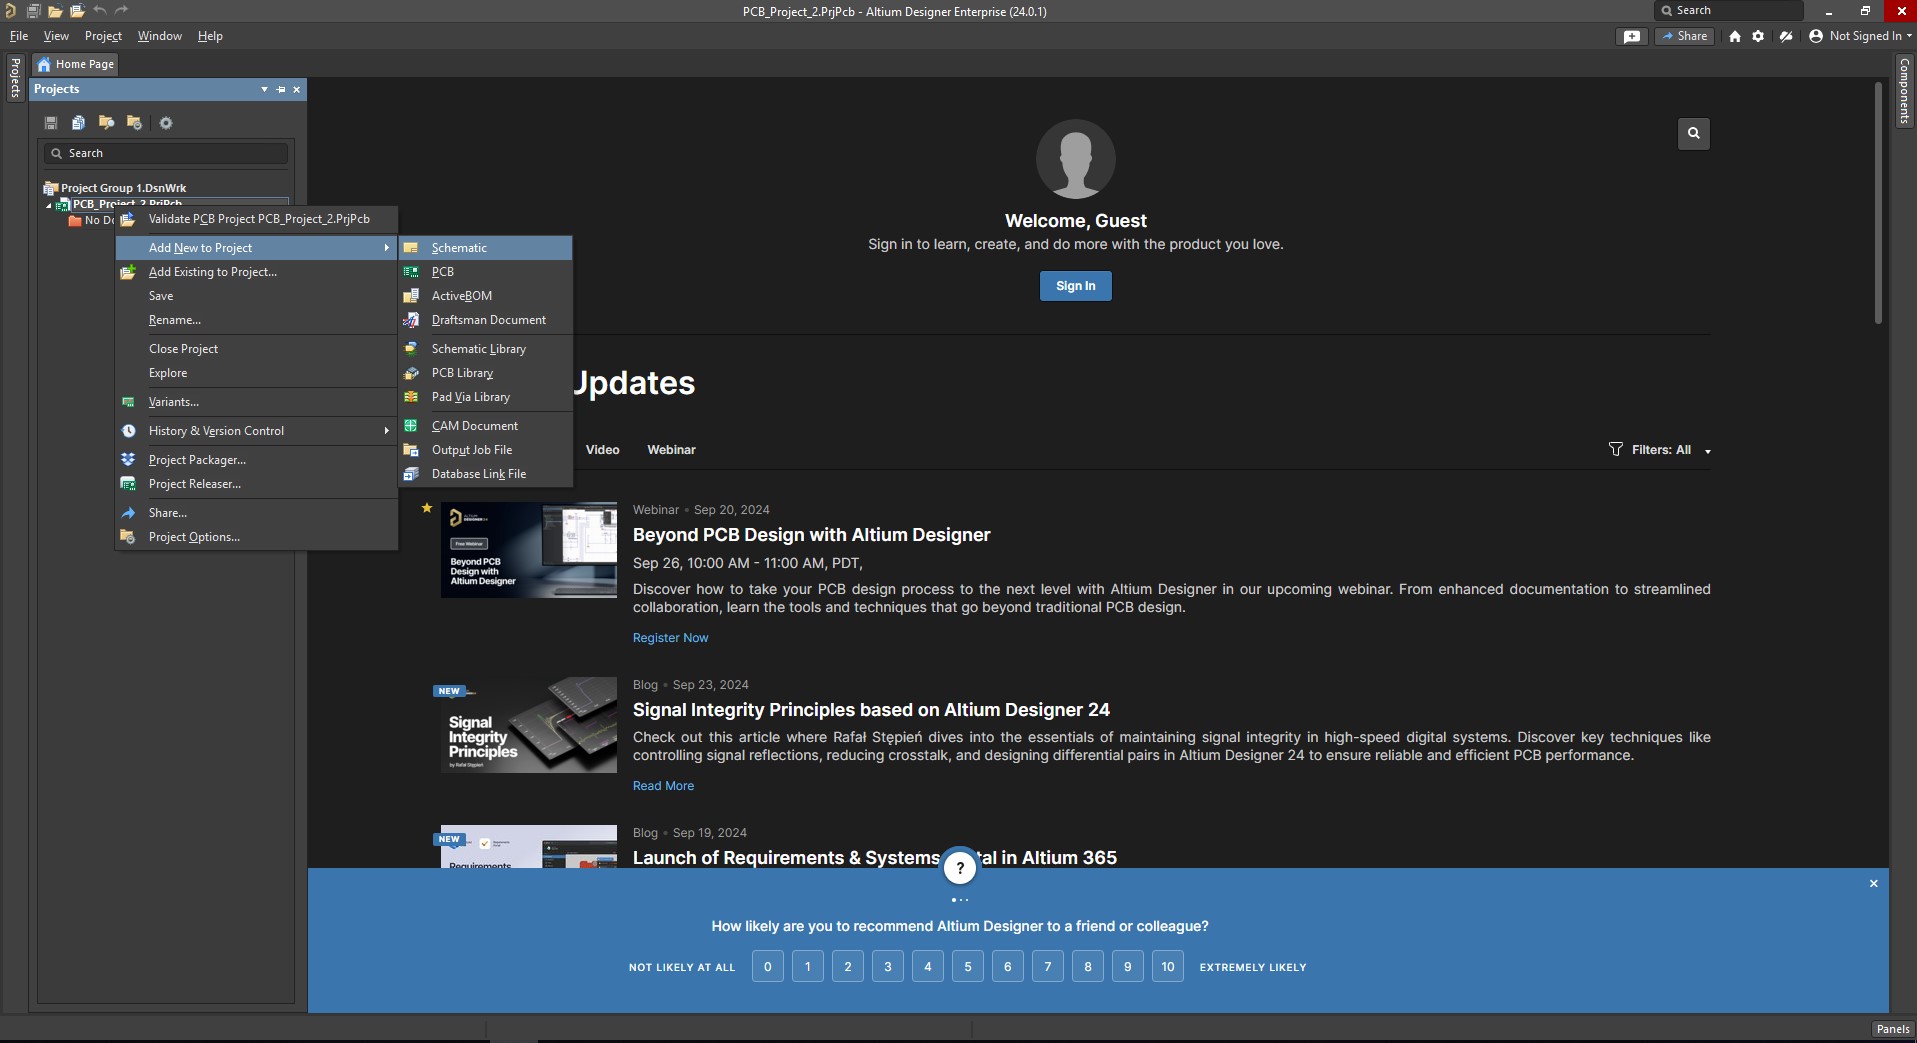Close the Projects panel
The image size is (1917, 1043).
(296, 89)
